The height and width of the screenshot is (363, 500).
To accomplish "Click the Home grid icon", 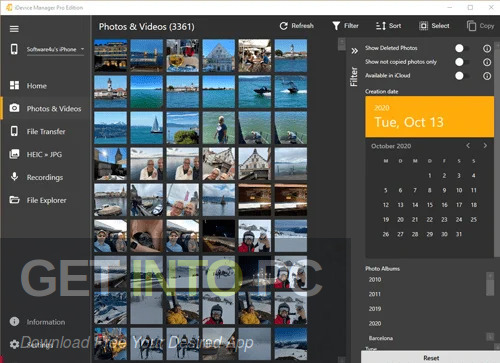I will click(x=14, y=85).
